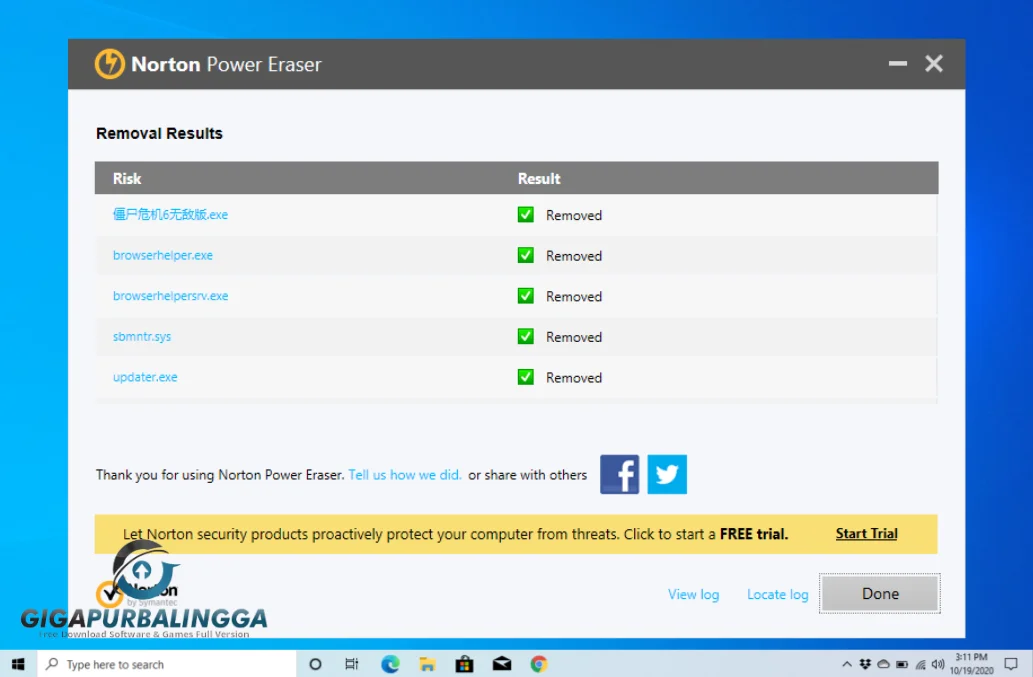This screenshot has width=1033, height=677.
Task: Close the Norton Power Eraser window
Action: coord(934,63)
